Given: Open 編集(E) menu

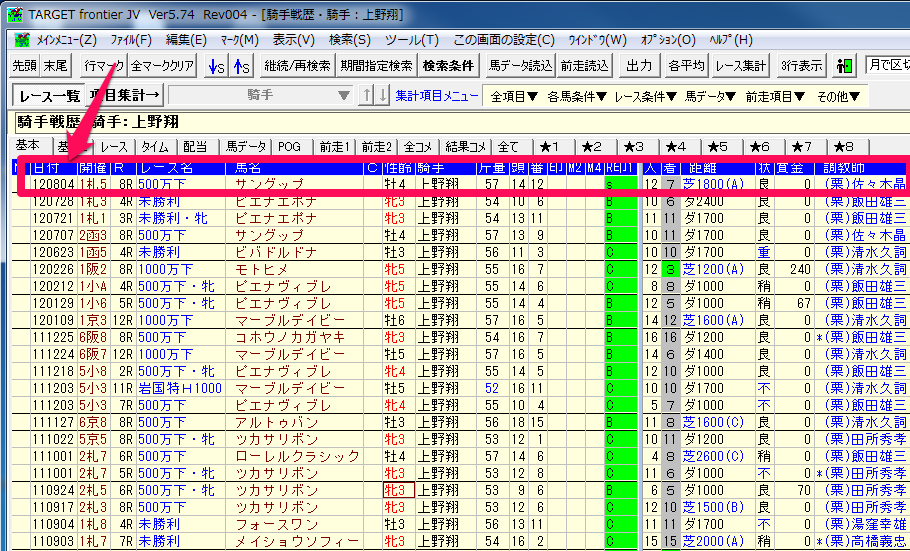Looking at the screenshot, I should coord(186,40).
